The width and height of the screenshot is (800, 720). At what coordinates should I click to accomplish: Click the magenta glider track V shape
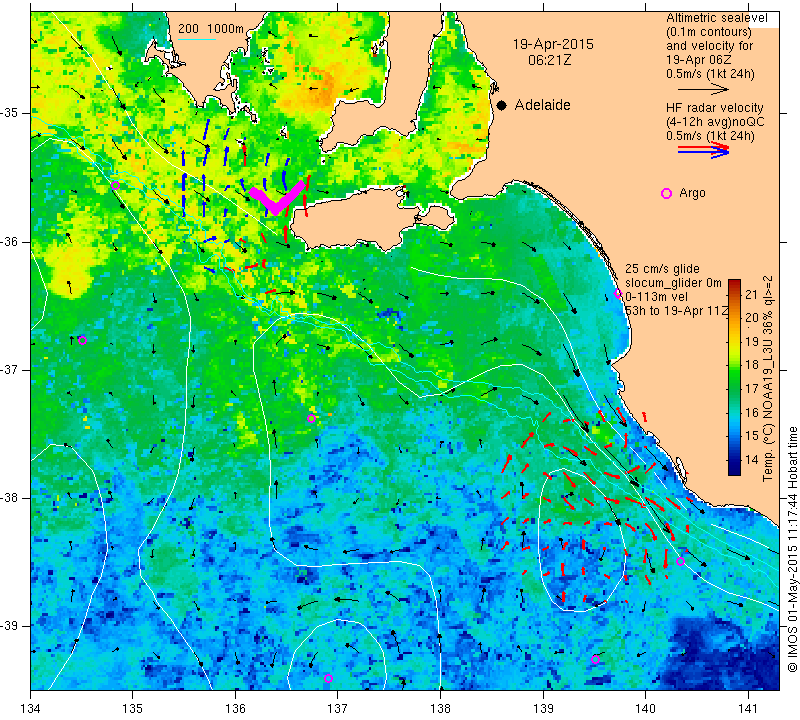pyautogui.click(x=277, y=196)
